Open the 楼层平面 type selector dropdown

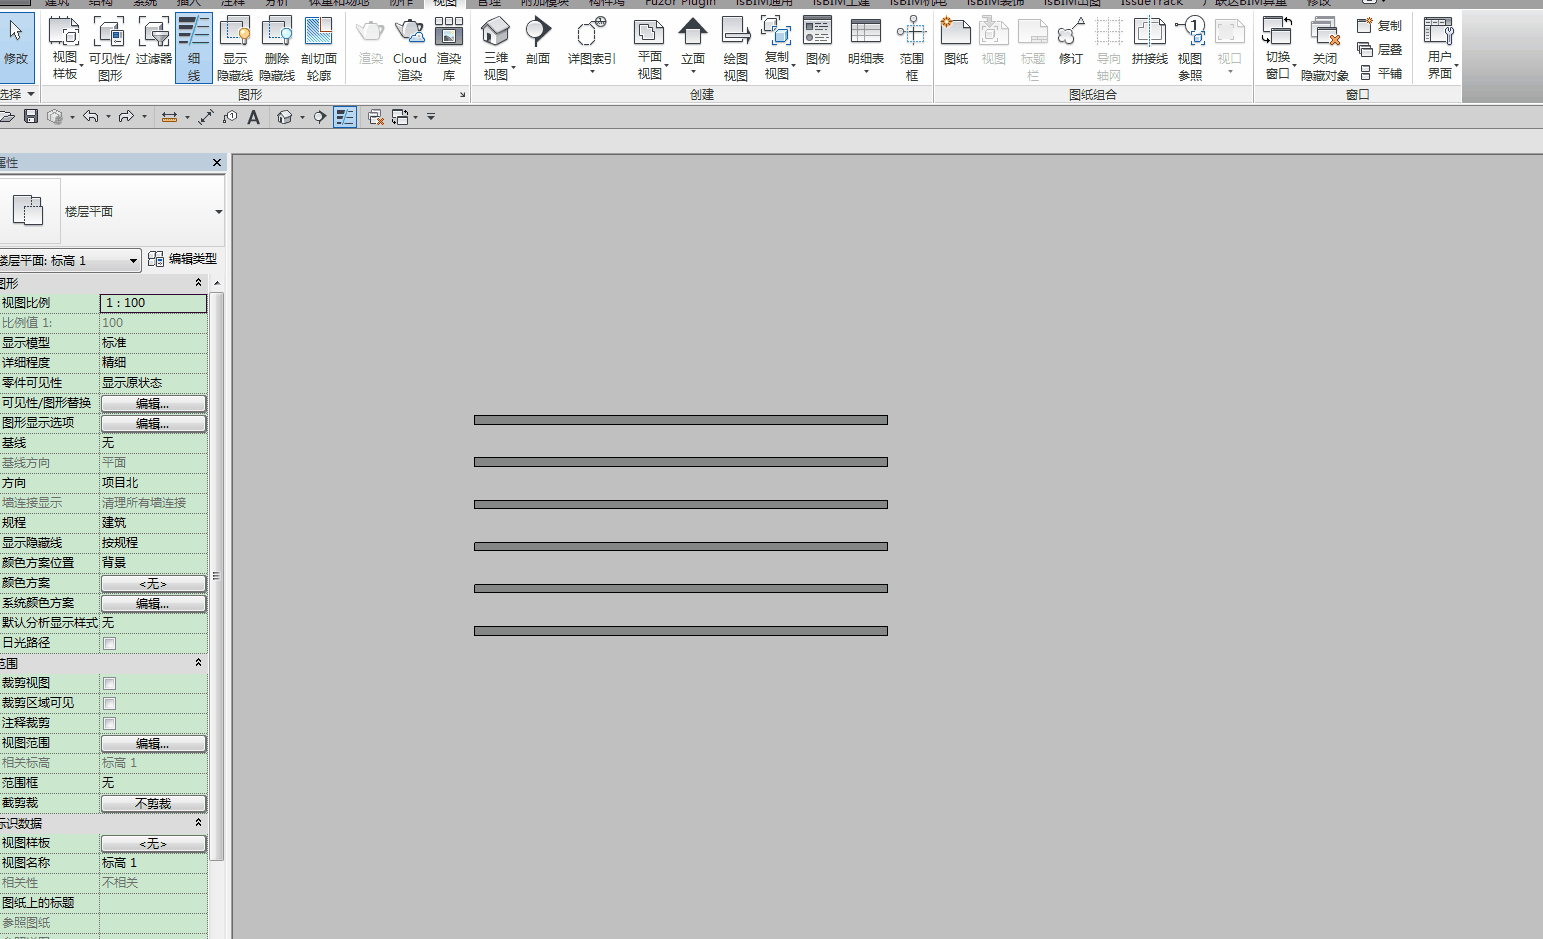pyautogui.click(x=218, y=212)
